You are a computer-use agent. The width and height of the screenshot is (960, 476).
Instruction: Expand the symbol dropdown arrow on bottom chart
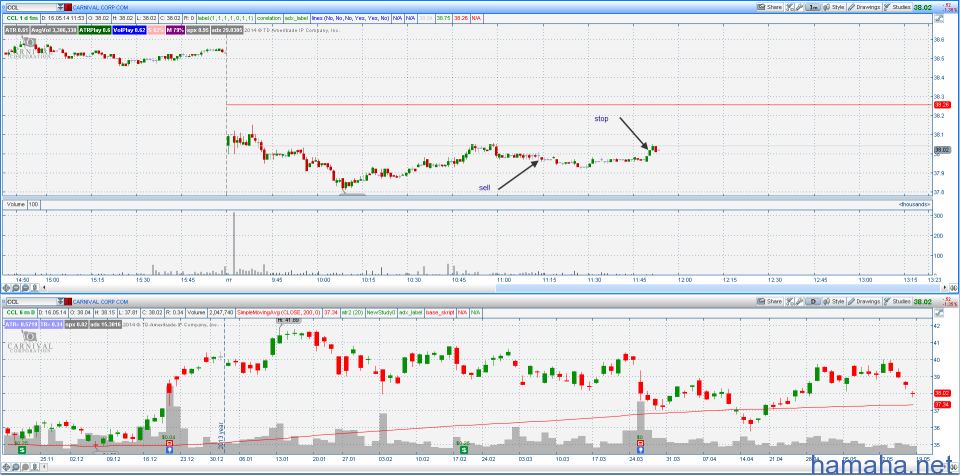(60, 301)
